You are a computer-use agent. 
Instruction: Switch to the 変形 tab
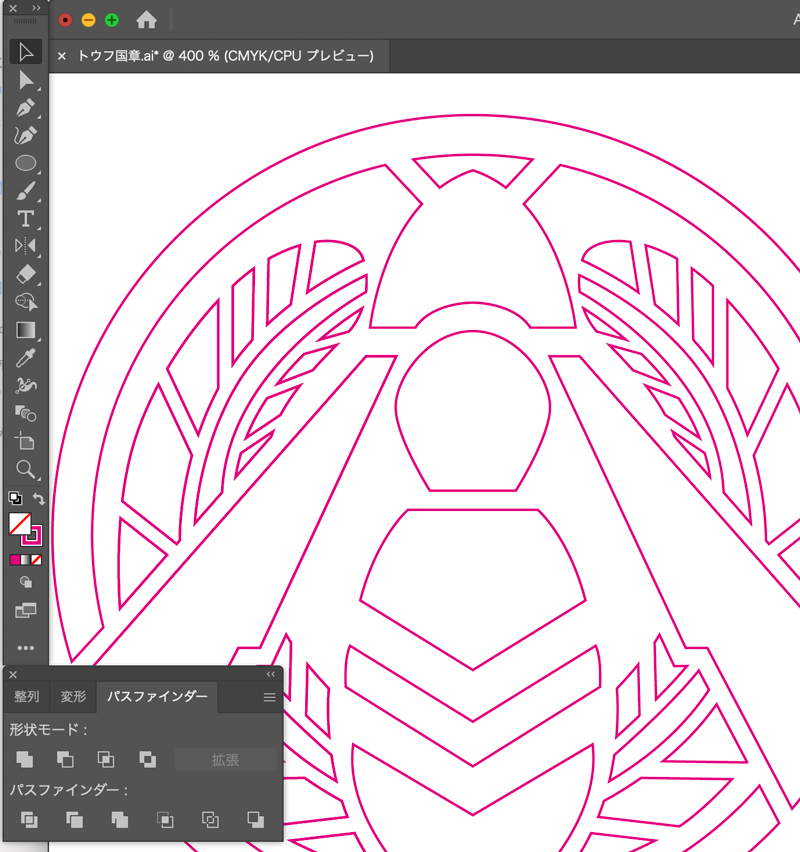coord(73,697)
